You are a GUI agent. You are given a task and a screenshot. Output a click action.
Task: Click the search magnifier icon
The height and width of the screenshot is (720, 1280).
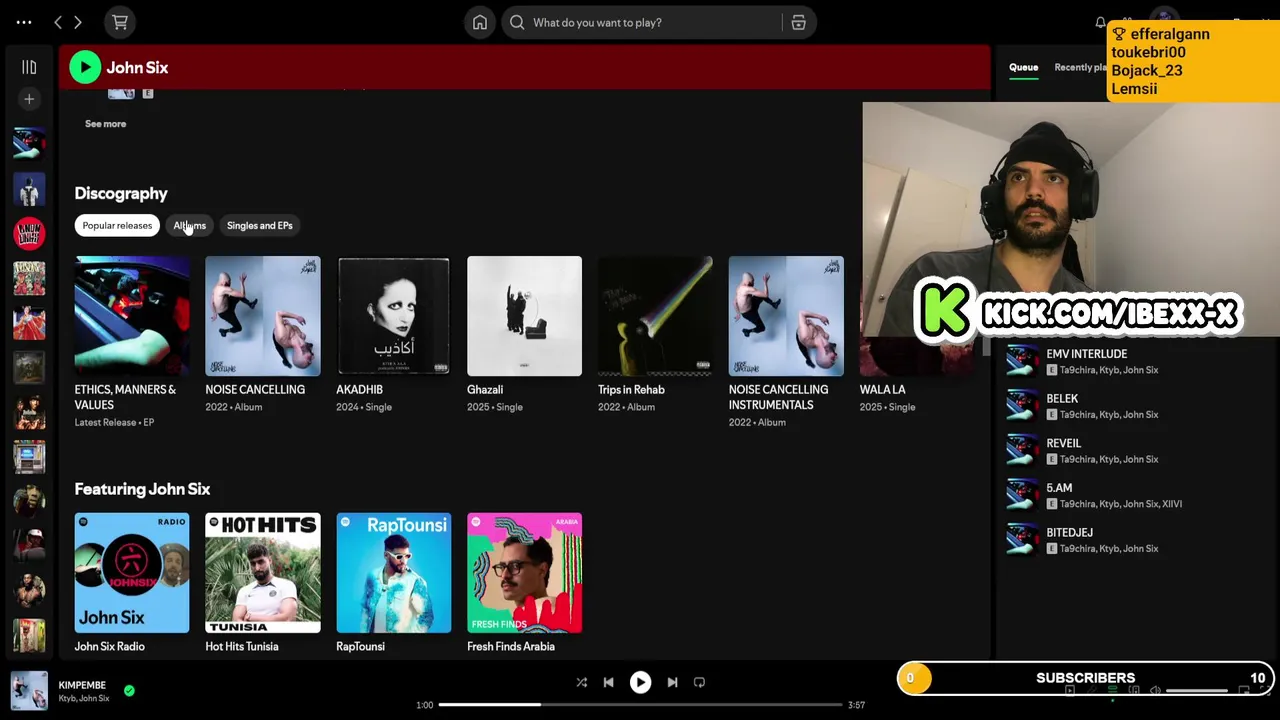pos(517,22)
